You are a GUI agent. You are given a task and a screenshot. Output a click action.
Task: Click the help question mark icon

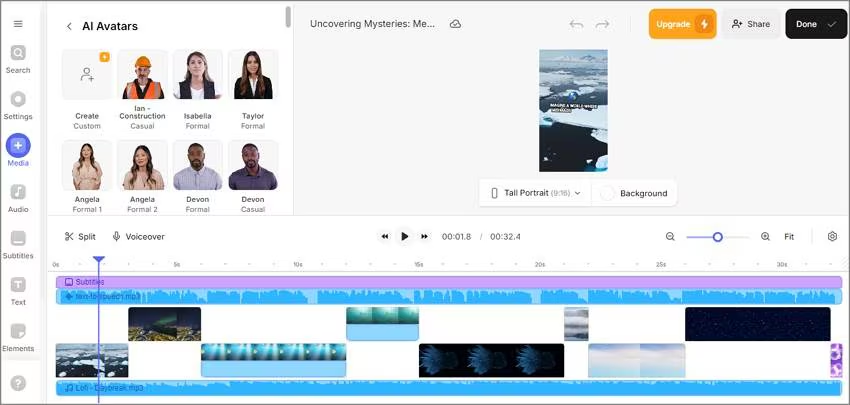18,384
